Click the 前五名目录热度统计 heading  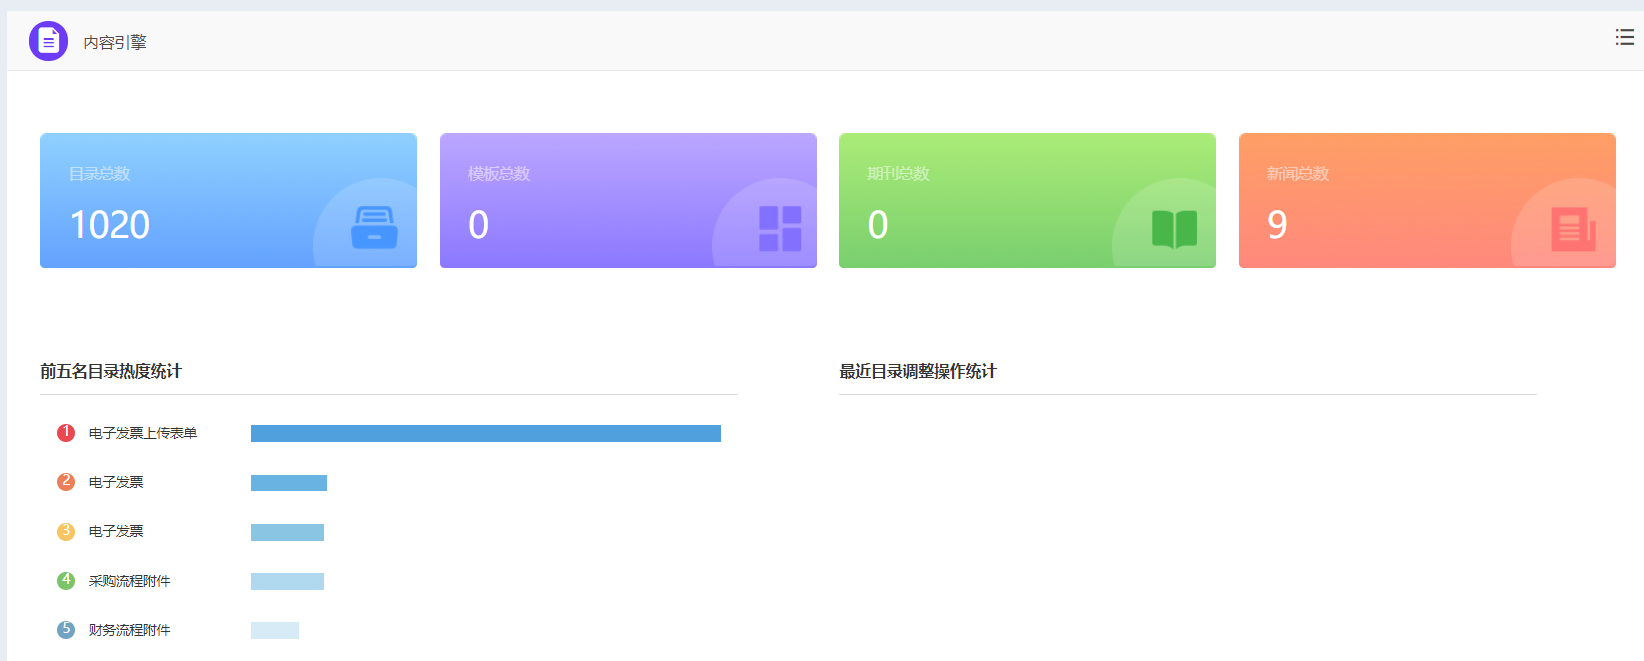coord(111,371)
